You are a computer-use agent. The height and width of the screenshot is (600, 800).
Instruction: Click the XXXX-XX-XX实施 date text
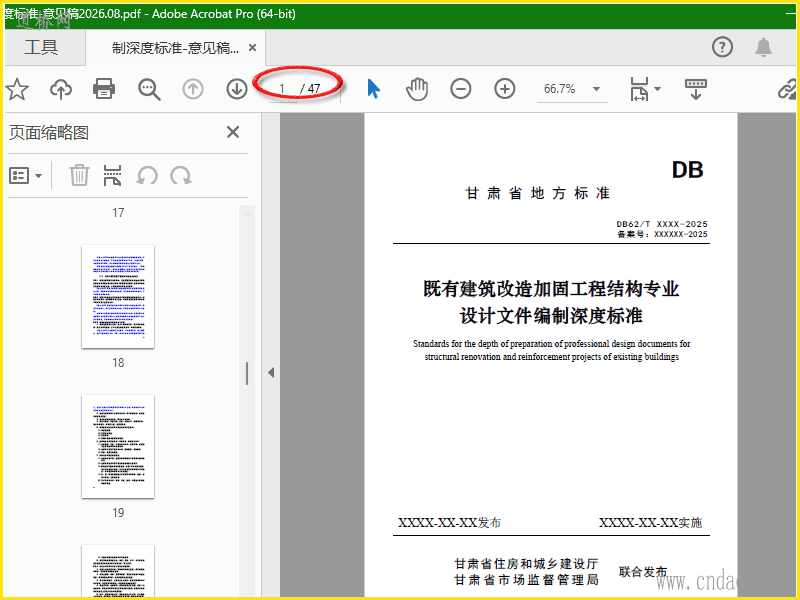(651, 522)
